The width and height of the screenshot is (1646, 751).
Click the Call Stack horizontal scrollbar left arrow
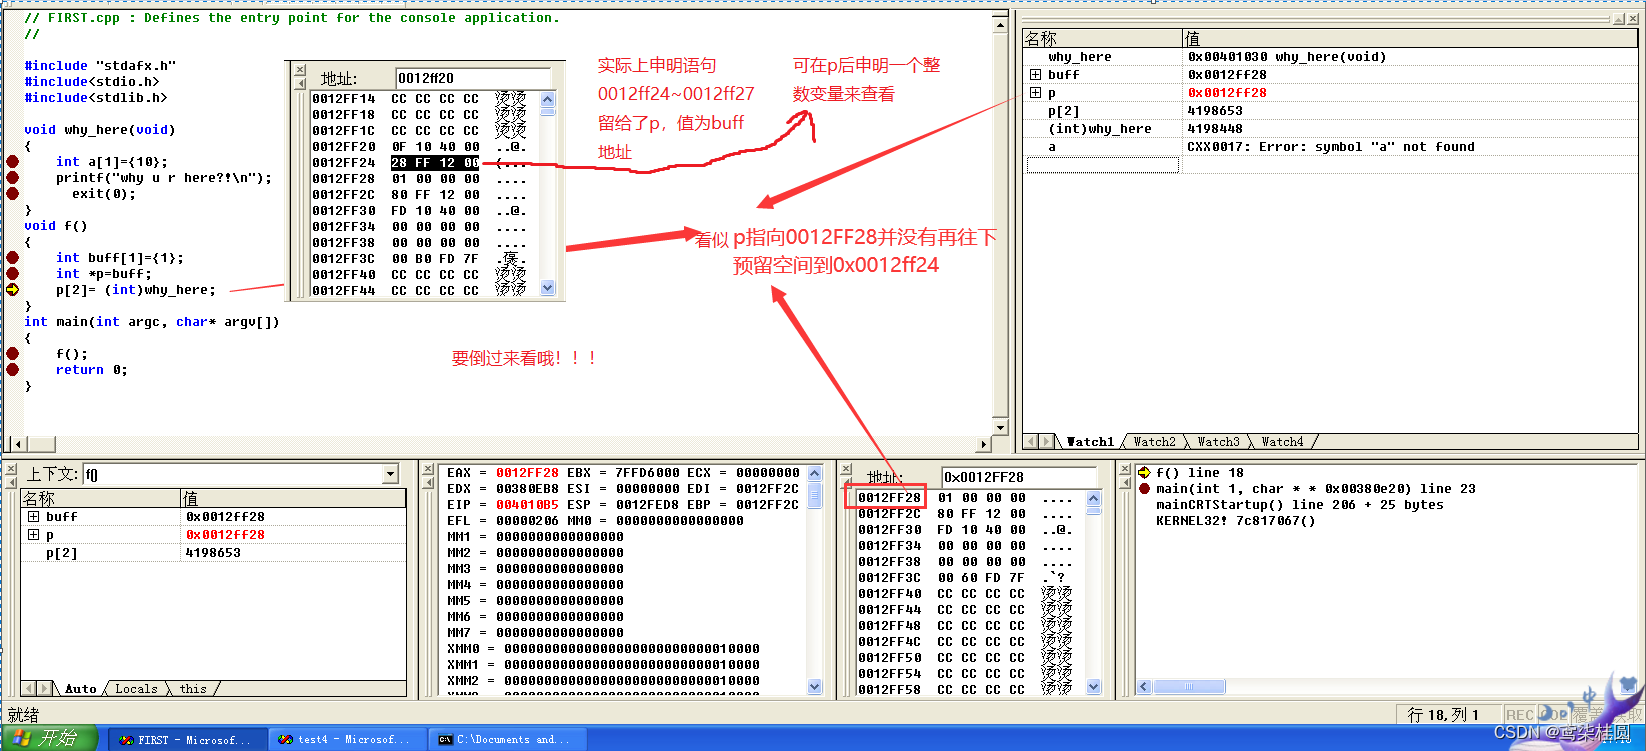click(x=1144, y=687)
